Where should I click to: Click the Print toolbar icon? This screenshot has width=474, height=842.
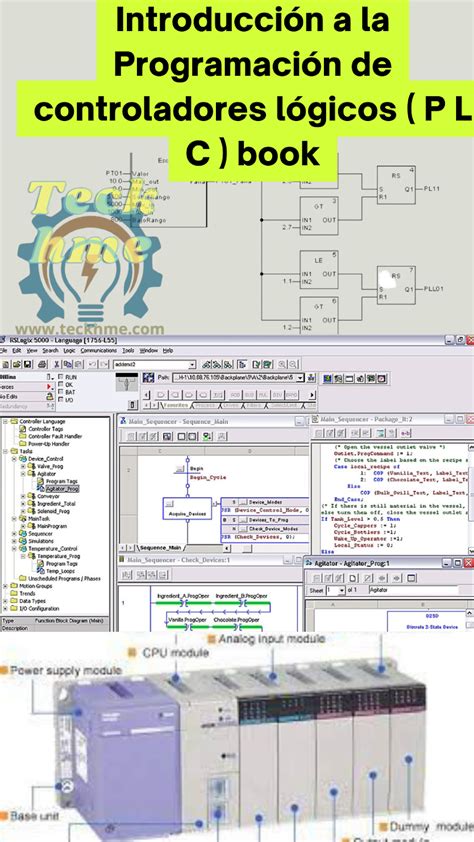(42, 365)
